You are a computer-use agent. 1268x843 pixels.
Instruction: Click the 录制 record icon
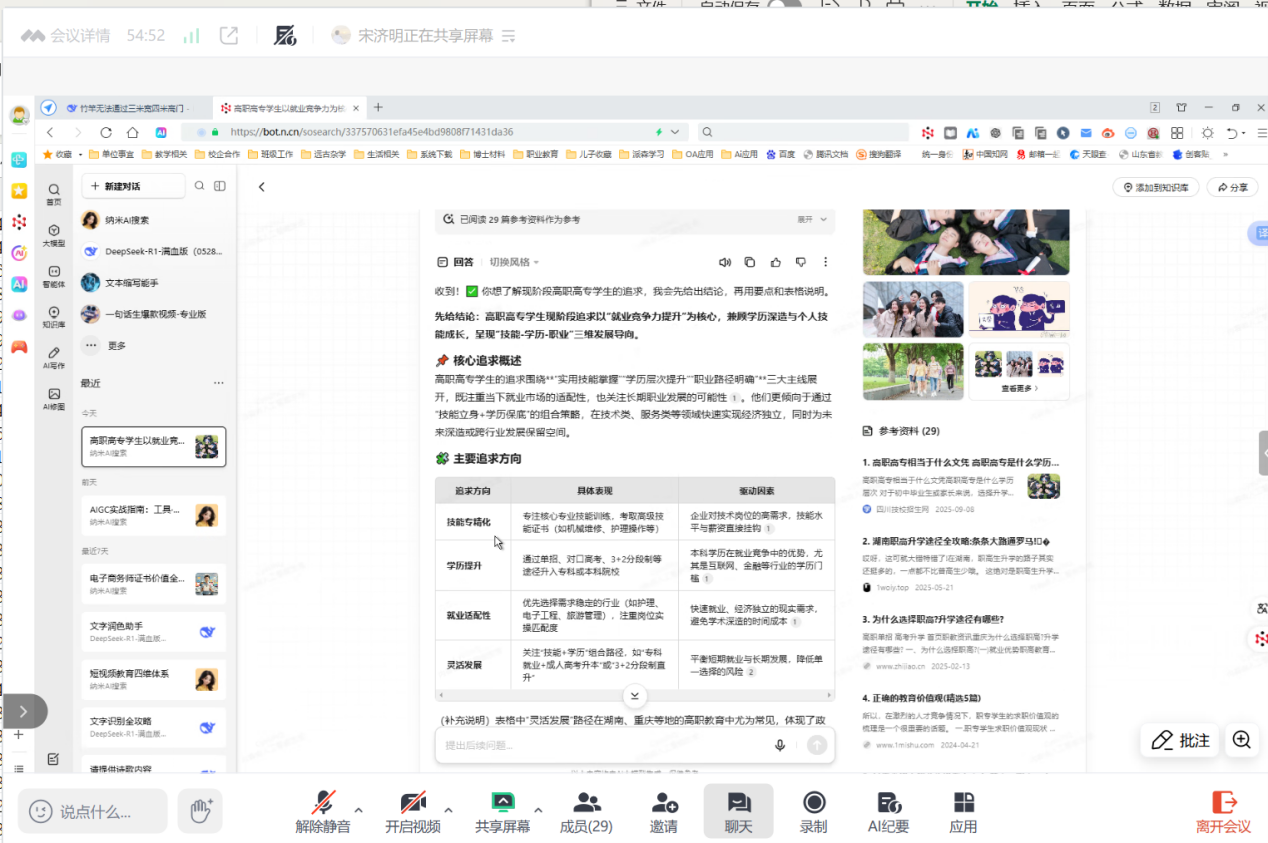pyautogui.click(x=813, y=810)
